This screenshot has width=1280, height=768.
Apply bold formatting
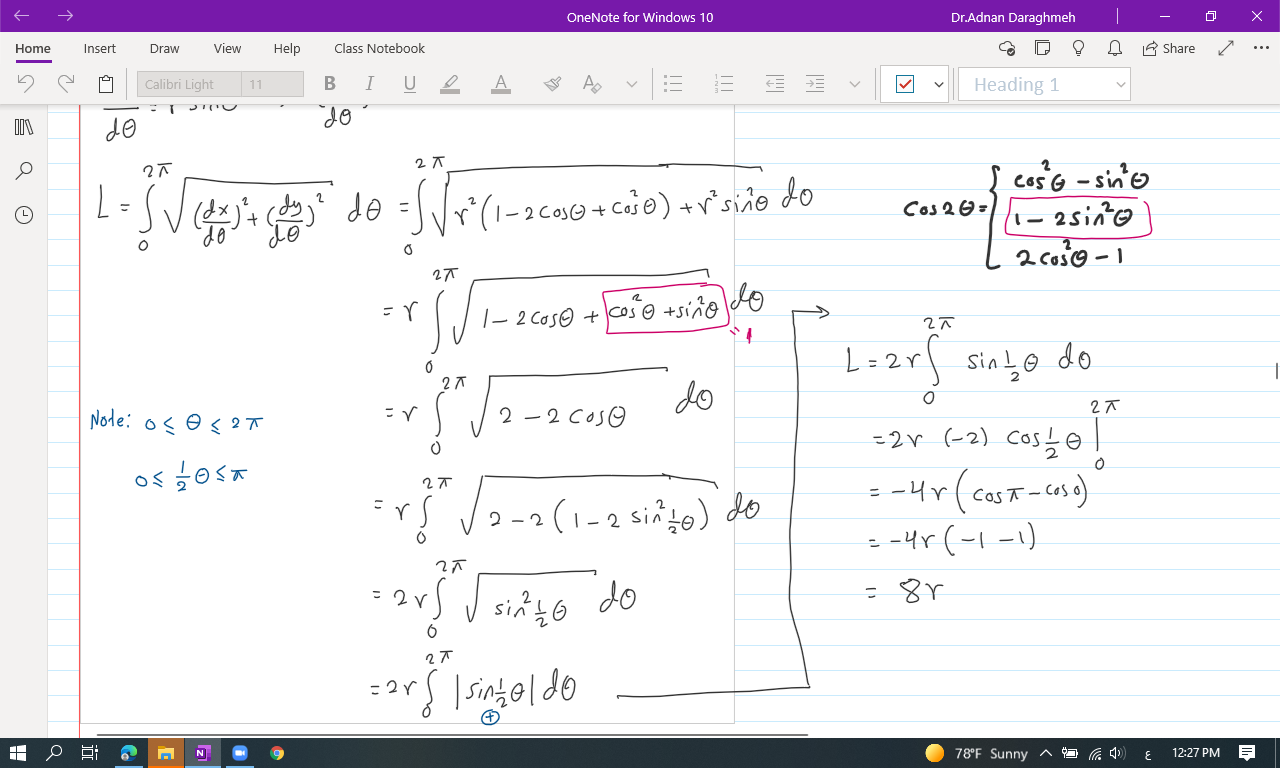coord(330,84)
